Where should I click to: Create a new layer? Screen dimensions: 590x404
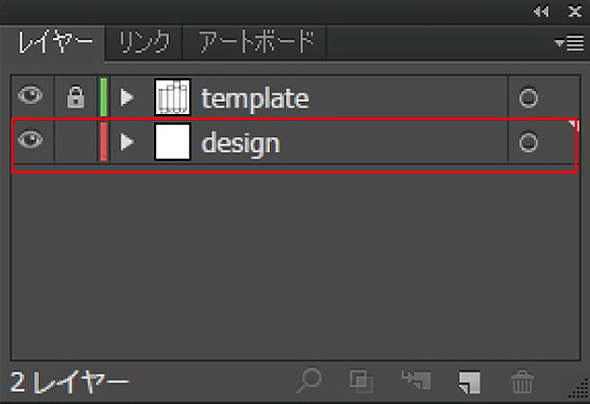point(470,382)
